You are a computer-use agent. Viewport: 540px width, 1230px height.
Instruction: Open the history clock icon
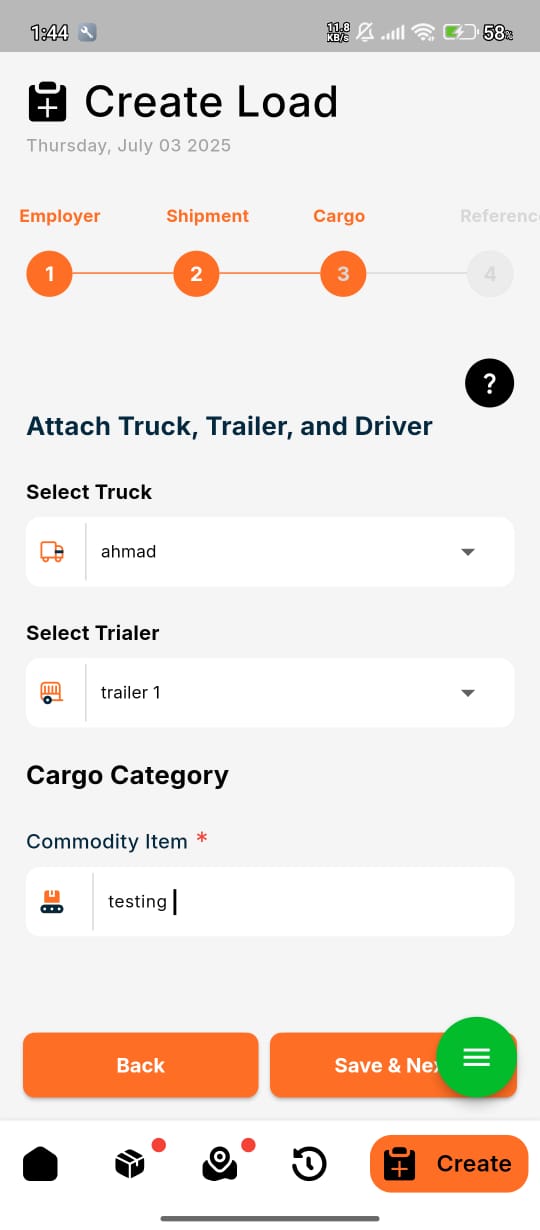pos(308,1164)
